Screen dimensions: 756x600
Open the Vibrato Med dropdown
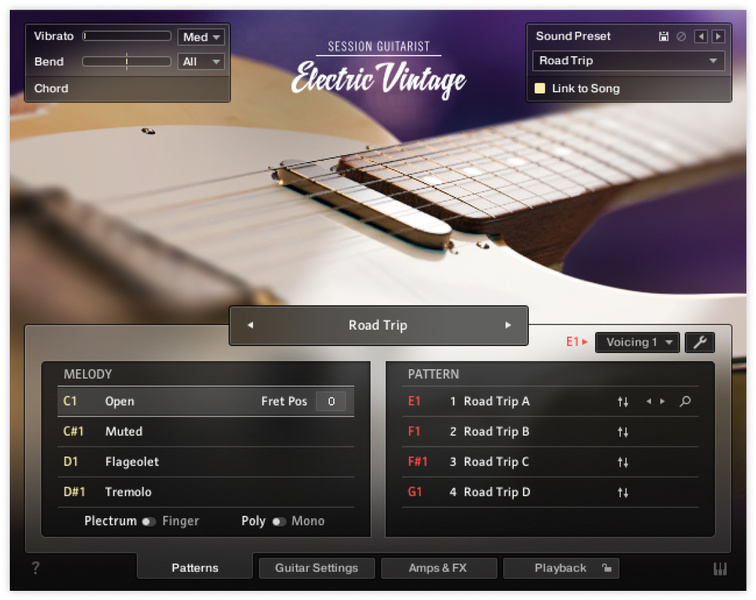pos(201,37)
